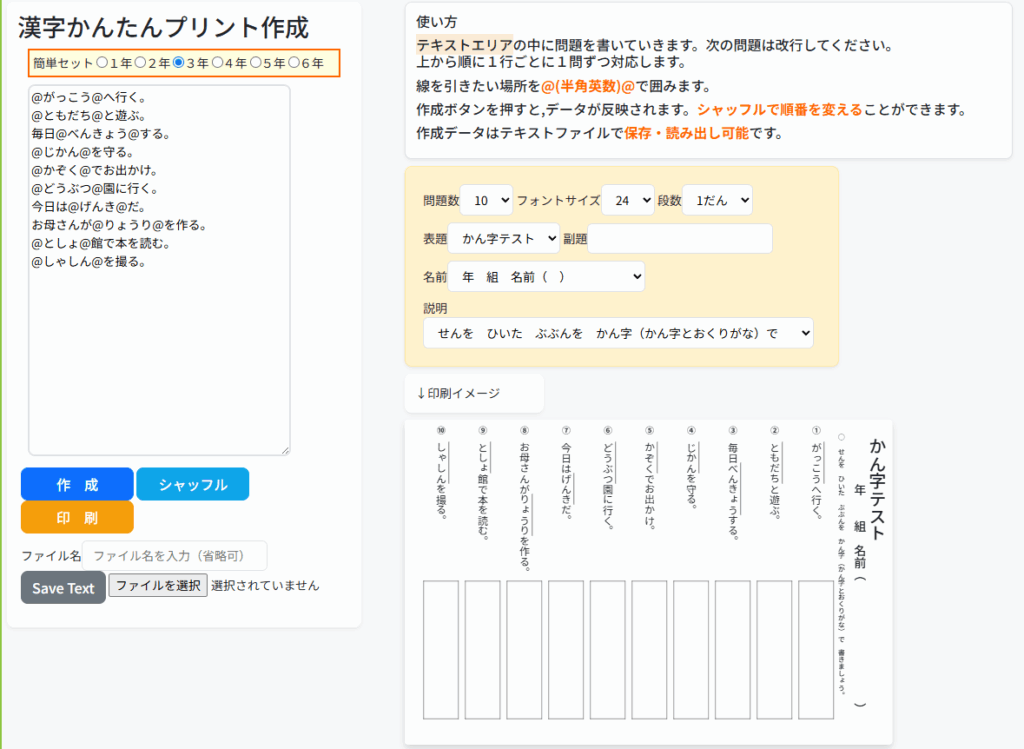Expand the 名前 format dropdown
Image resolution: width=1024 pixels, height=749 pixels.
pyautogui.click(x=546, y=276)
